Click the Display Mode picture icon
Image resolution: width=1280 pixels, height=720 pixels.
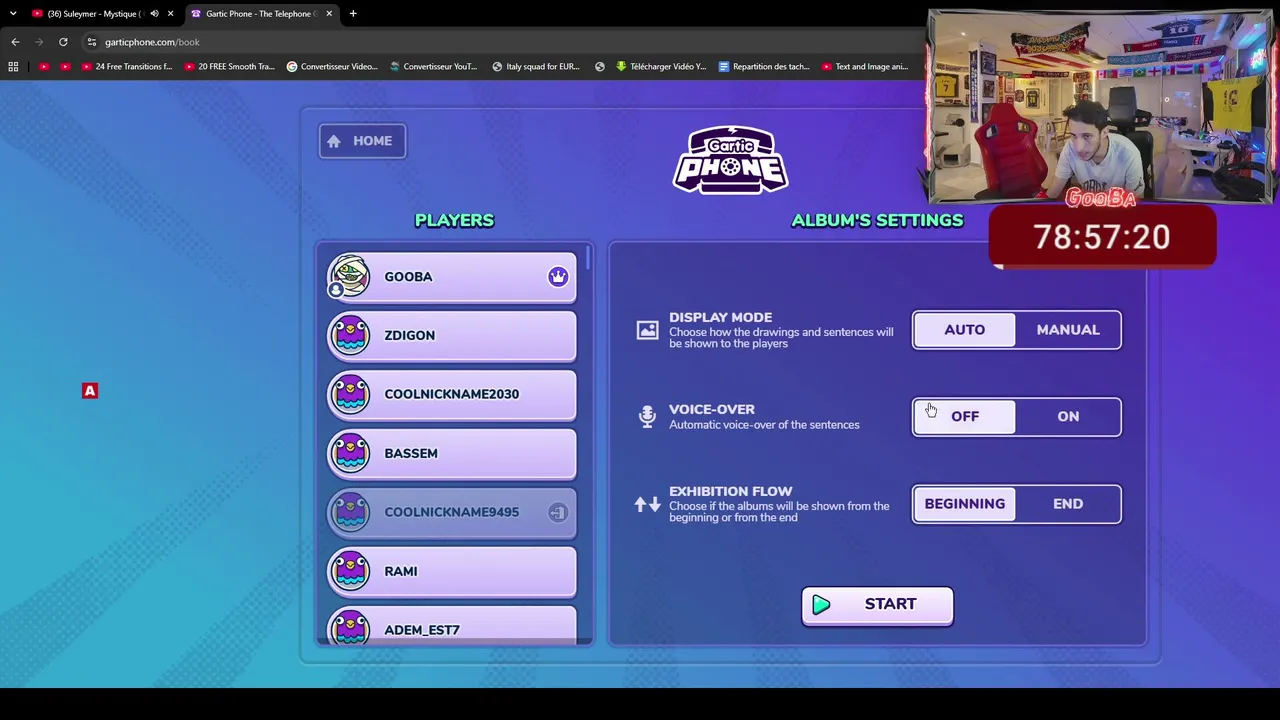click(647, 329)
